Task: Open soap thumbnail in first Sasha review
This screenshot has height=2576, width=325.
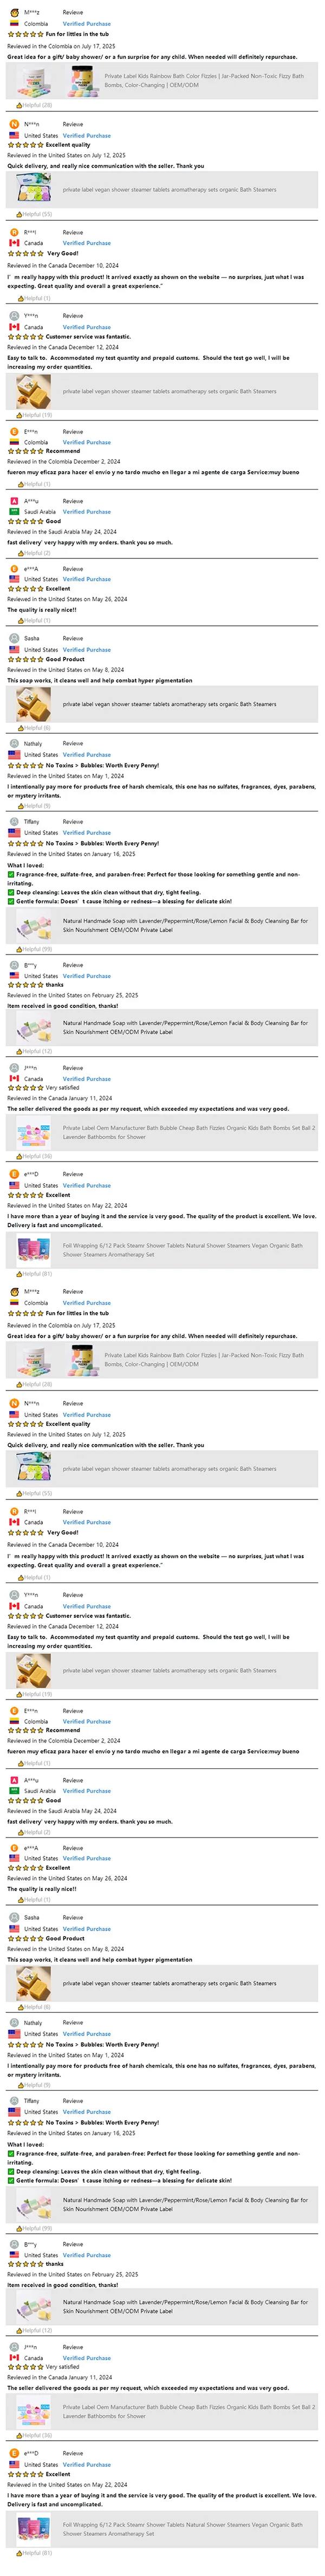Action: coord(34,704)
